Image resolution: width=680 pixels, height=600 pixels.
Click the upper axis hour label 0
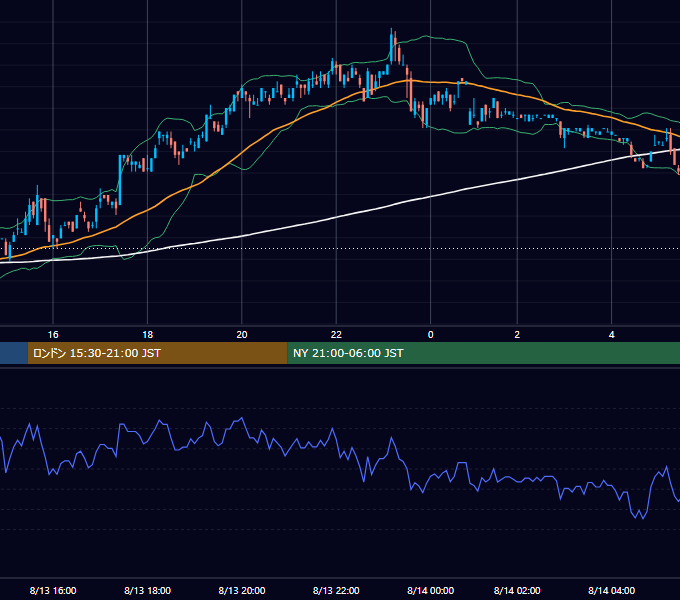coord(431,335)
